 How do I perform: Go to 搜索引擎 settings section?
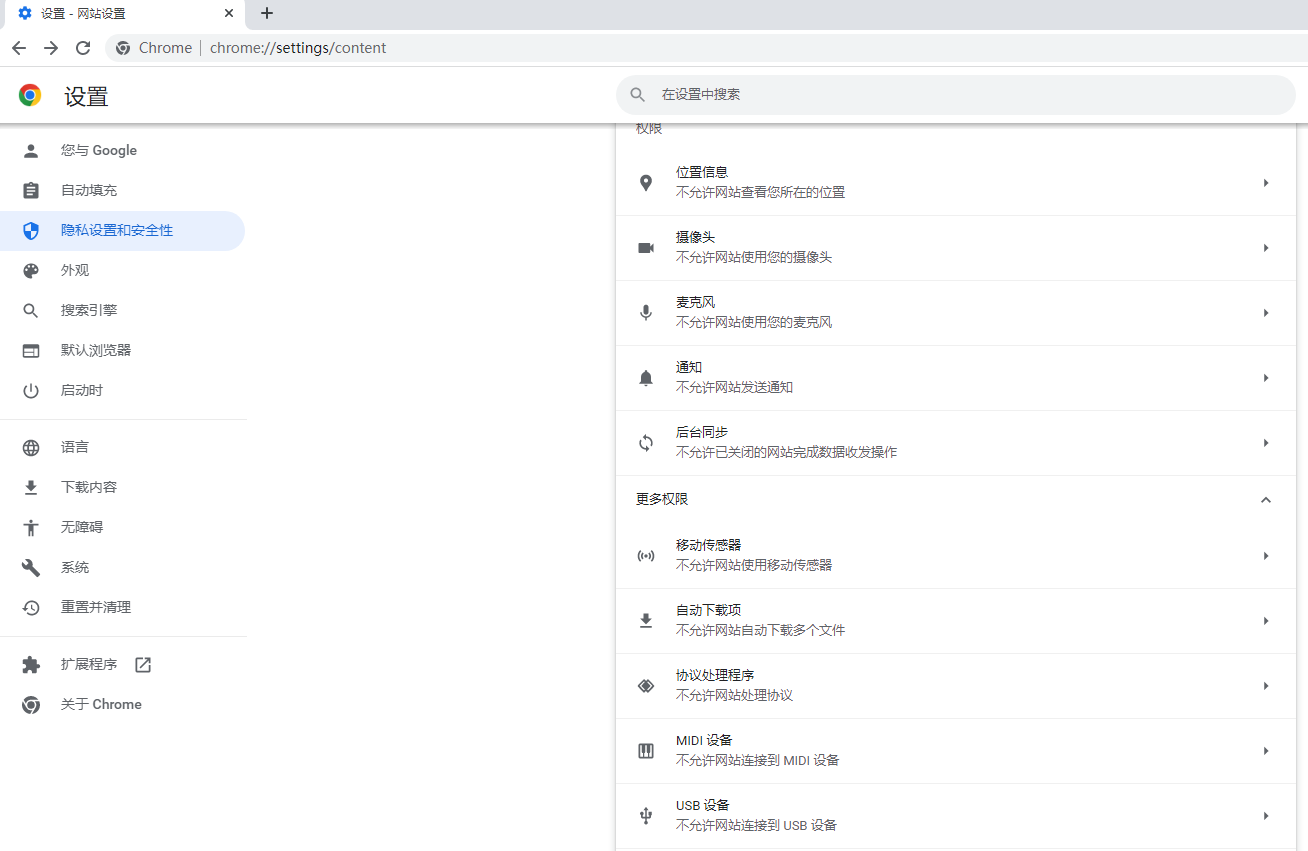(89, 311)
